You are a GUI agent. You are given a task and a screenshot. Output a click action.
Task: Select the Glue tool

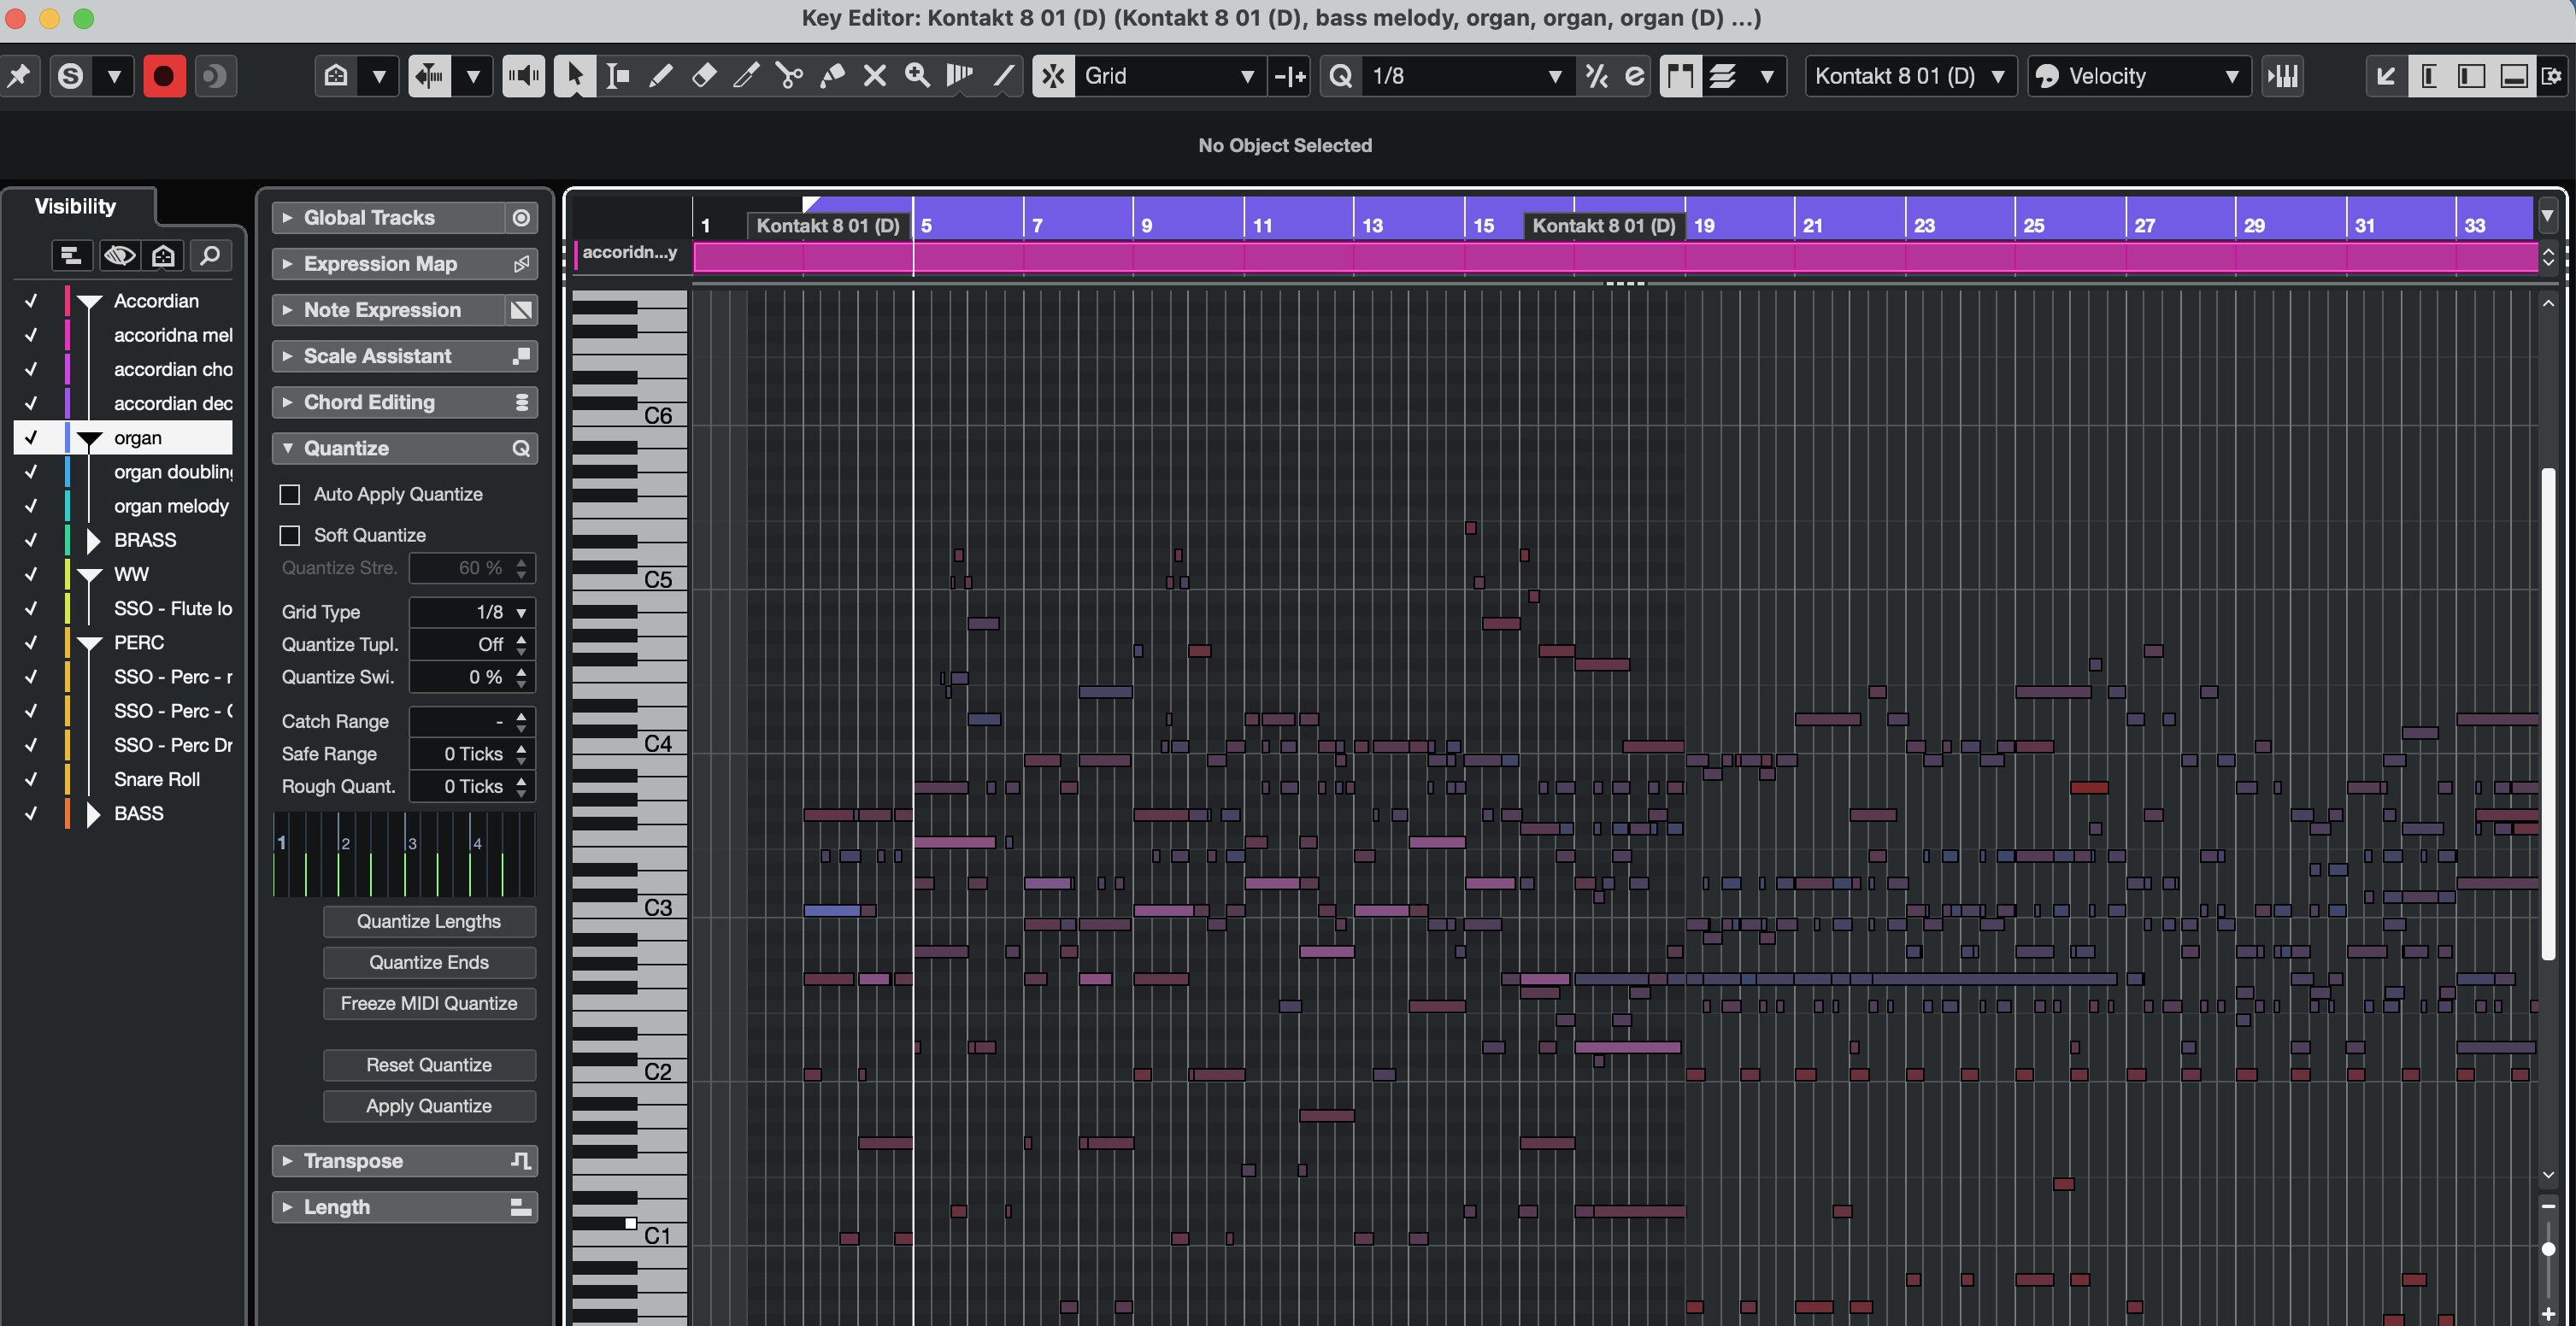(832, 76)
